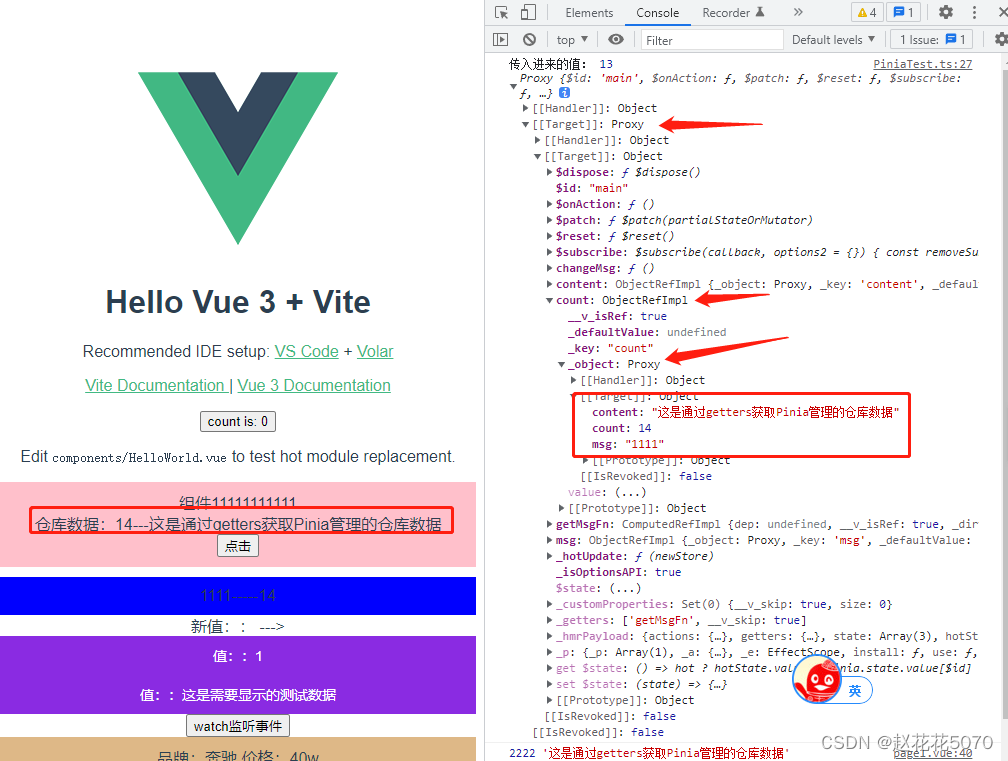Click the blue banner showing 1111-----14
Viewport: 1008px width, 761px height.
[x=238, y=596]
